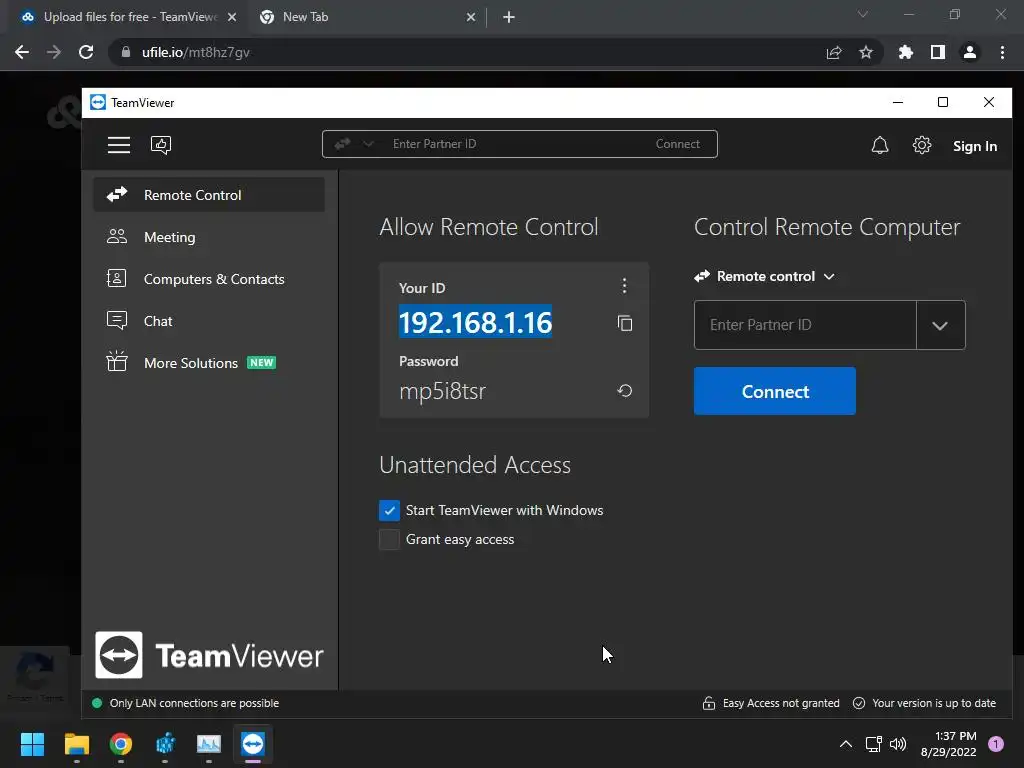Open Chat in the sidebar

point(209,321)
